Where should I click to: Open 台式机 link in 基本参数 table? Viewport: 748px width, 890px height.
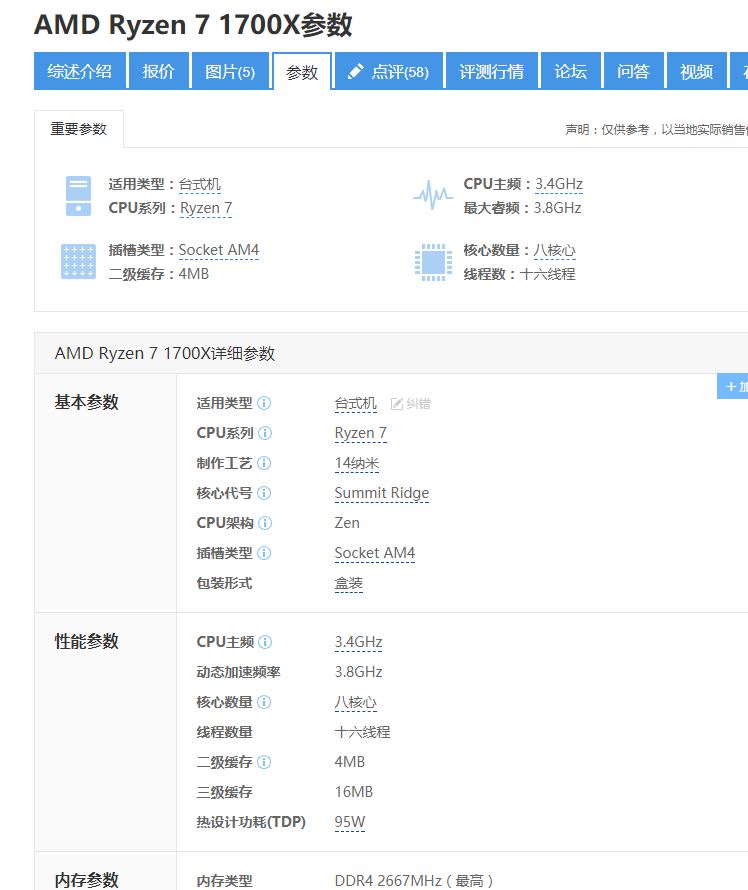(x=356, y=404)
